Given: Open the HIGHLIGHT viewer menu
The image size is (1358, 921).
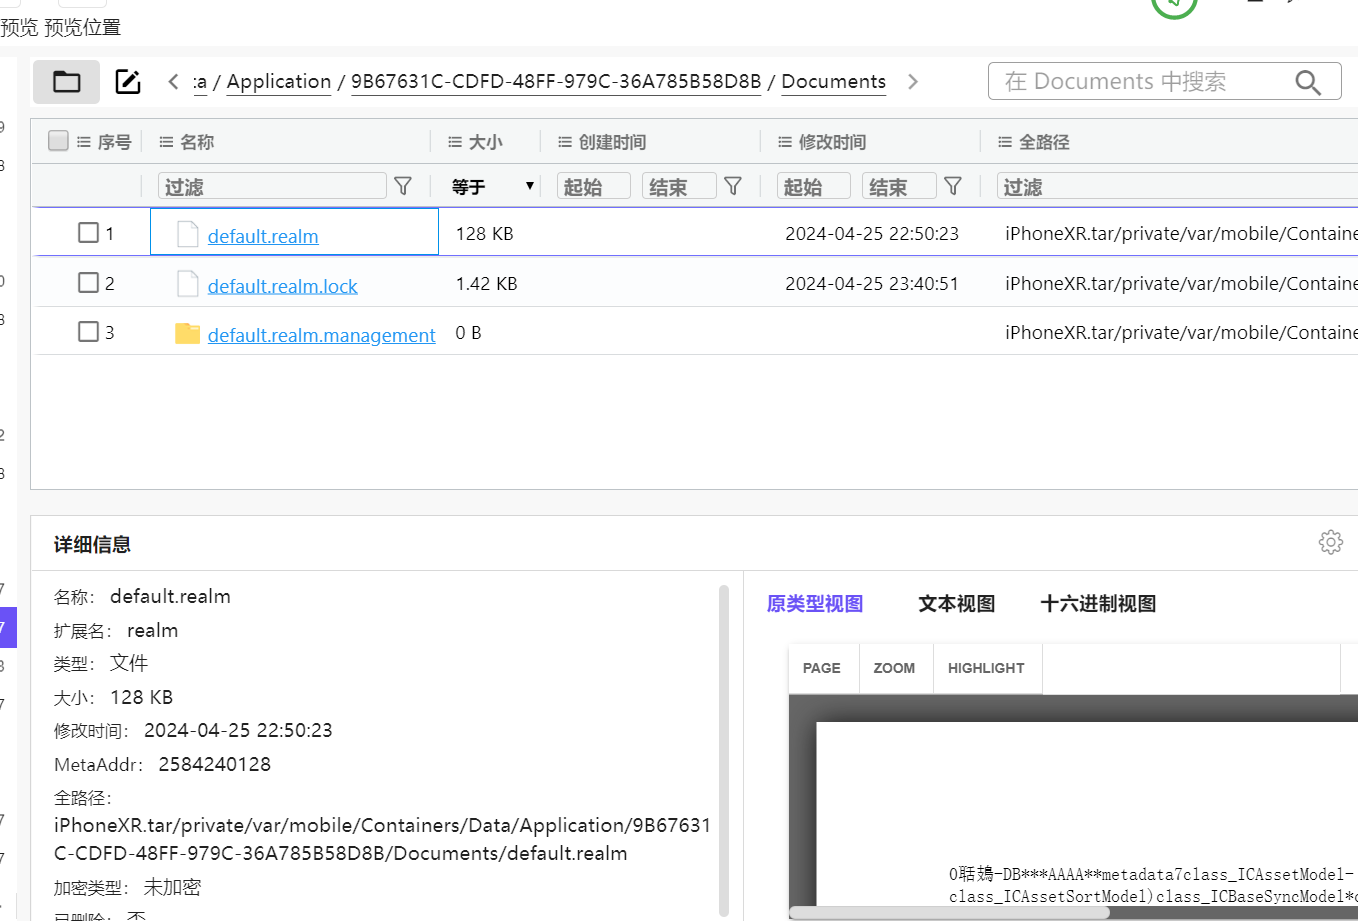Looking at the screenshot, I should pyautogui.click(x=986, y=668).
